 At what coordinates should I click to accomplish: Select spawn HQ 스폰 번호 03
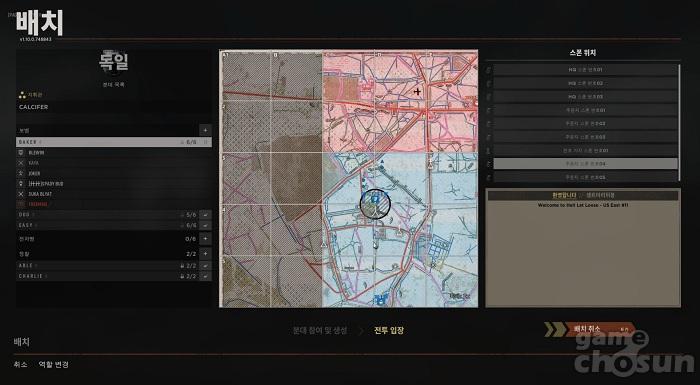point(585,96)
